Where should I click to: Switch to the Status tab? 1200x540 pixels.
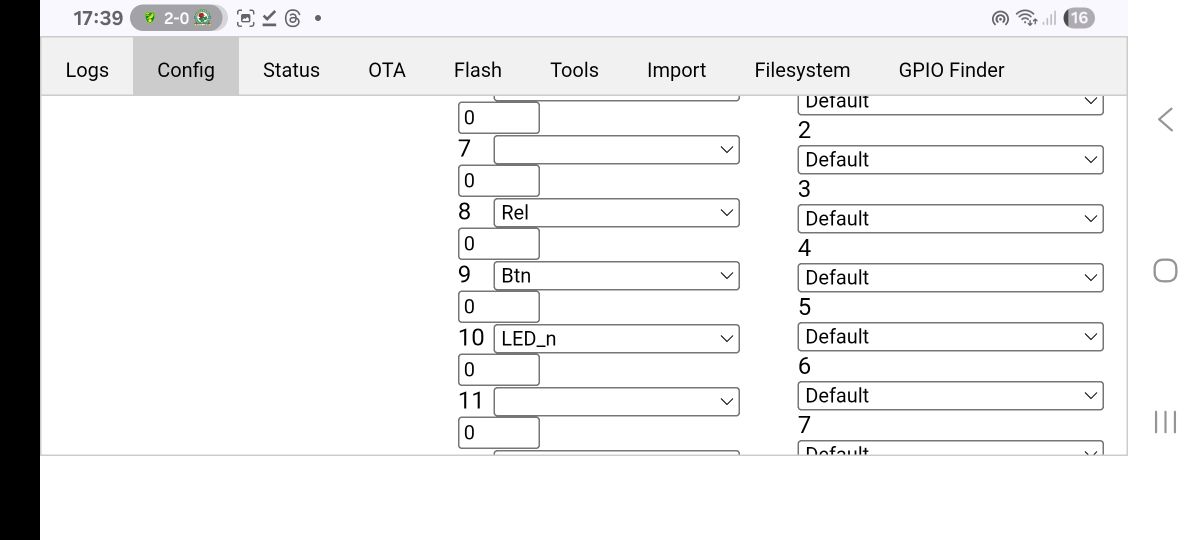tap(291, 70)
